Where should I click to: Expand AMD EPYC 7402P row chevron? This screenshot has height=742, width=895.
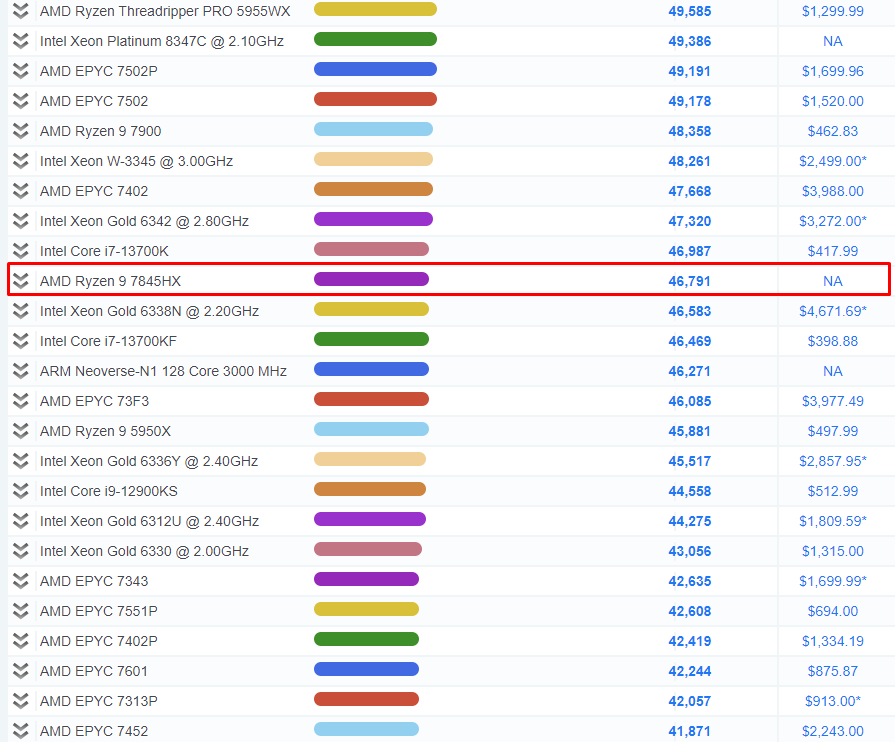(x=21, y=641)
